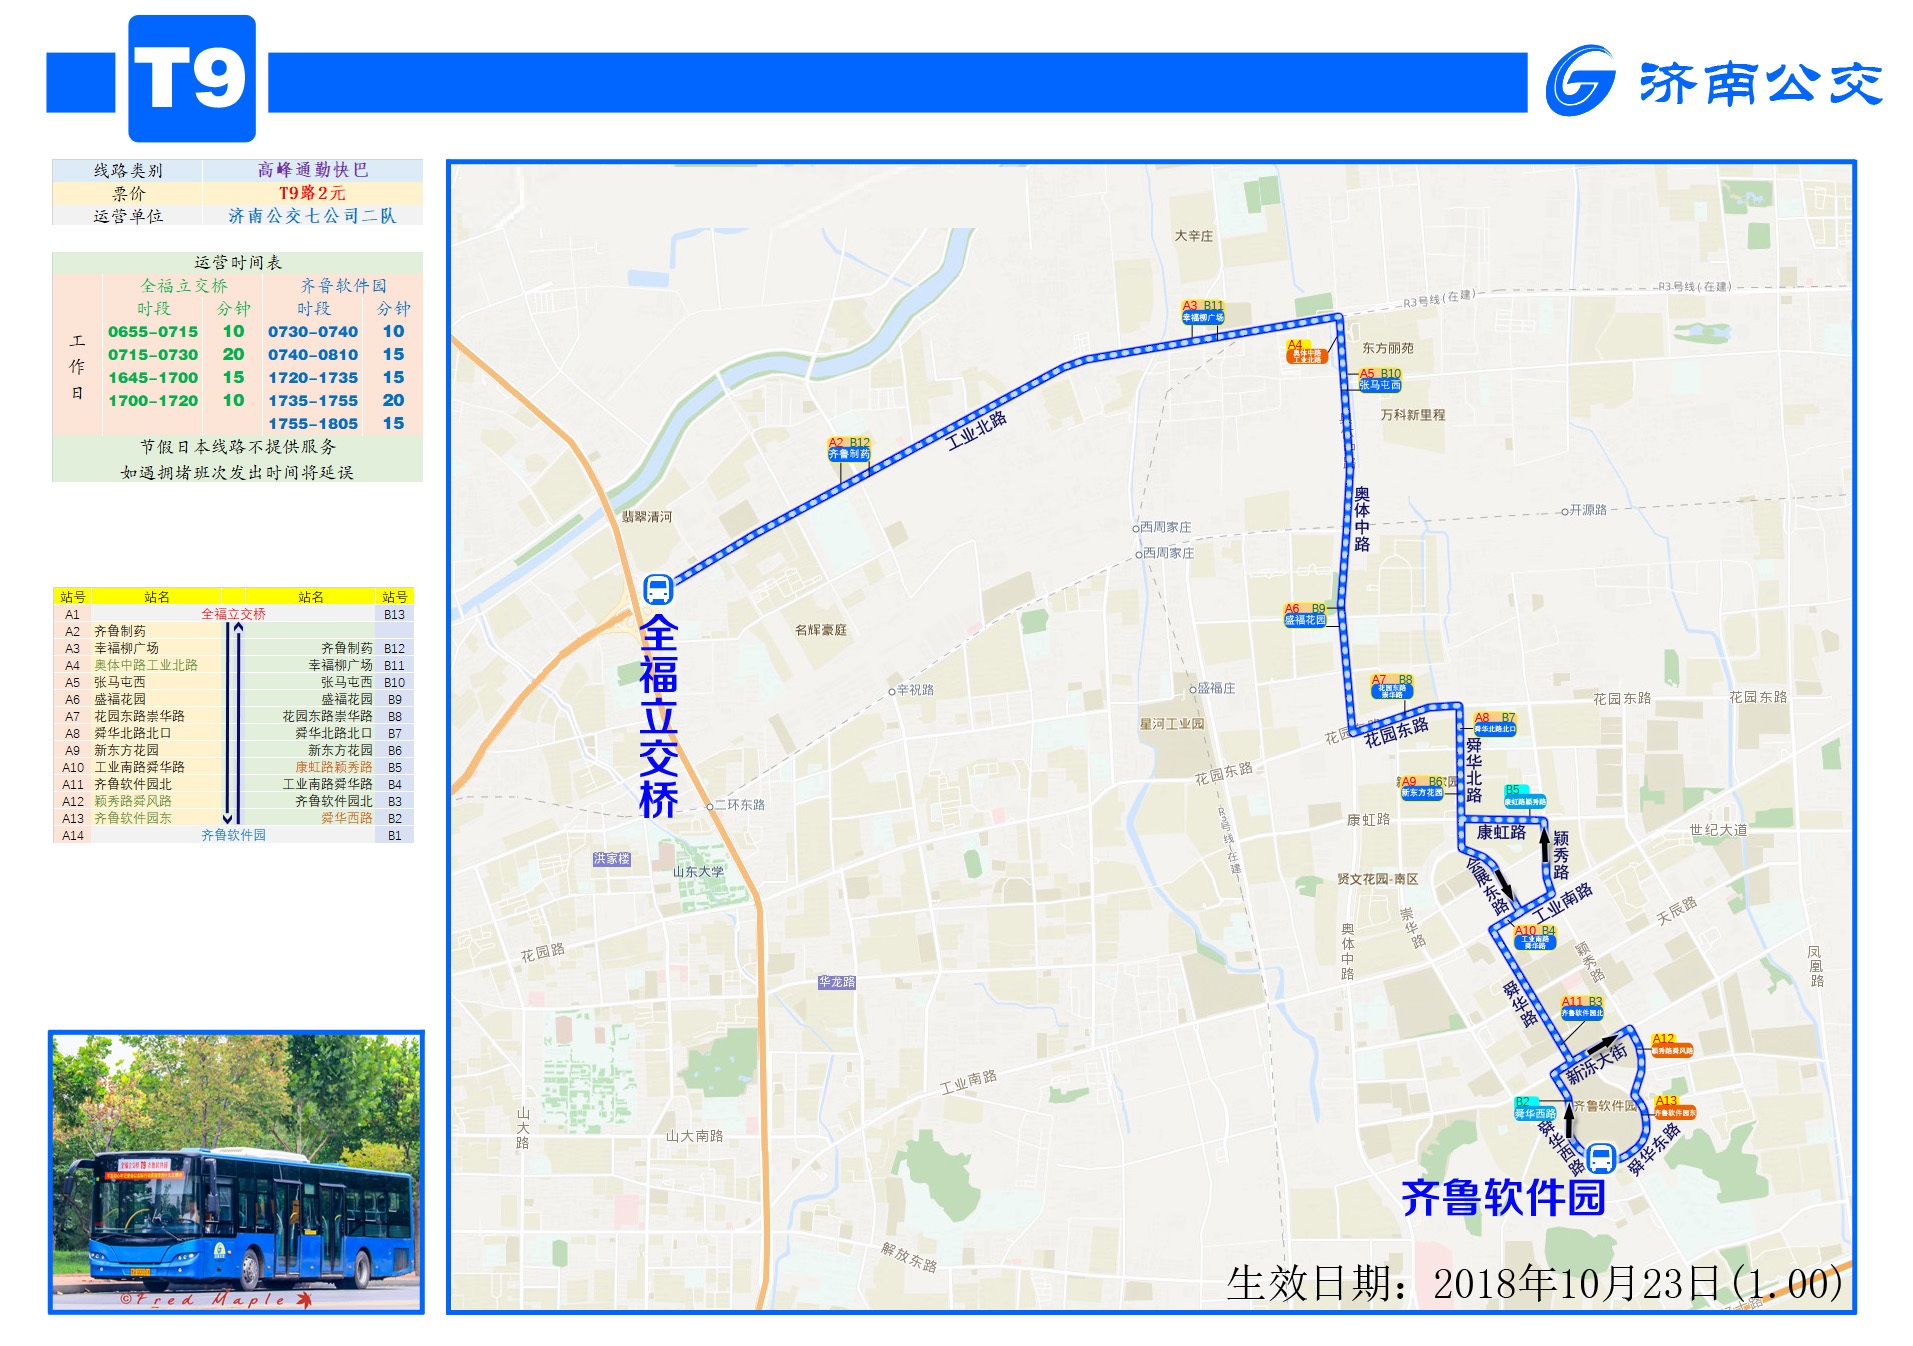This screenshot has height=1346, width=1913.
Task: Click the 运营时间表 timetable heading
Action: pyautogui.click(x=238, y=262)
